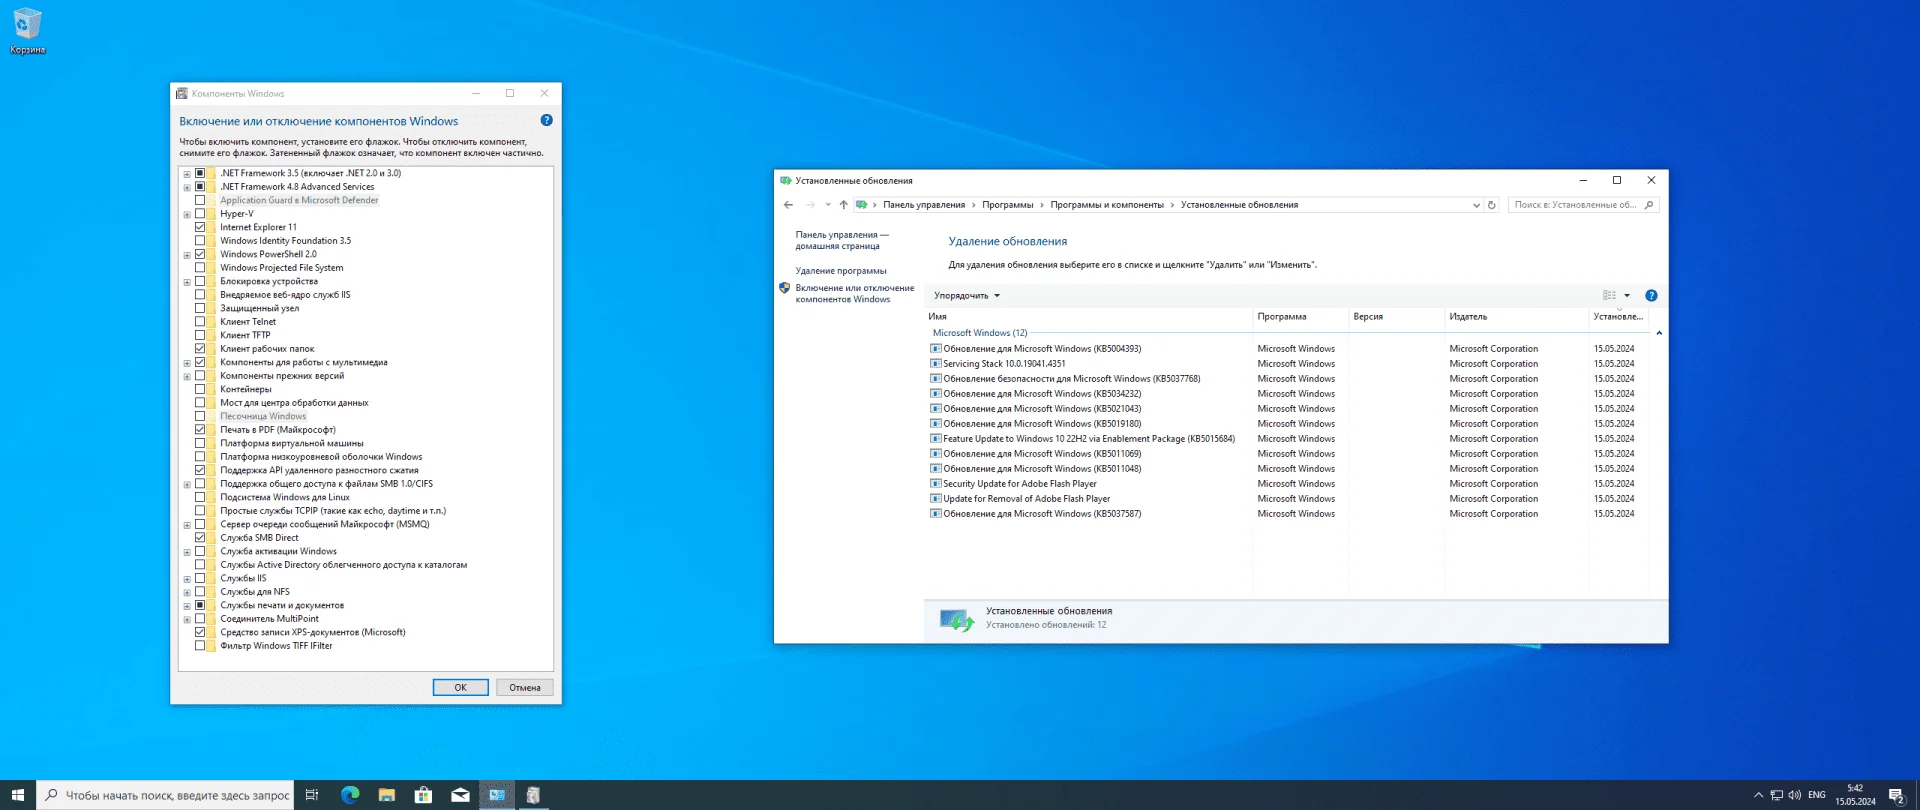Uncheck Печать в PDF (Майкрософт) checkbox
This screenshot has width=1920, height=810.
click(200, 430)
